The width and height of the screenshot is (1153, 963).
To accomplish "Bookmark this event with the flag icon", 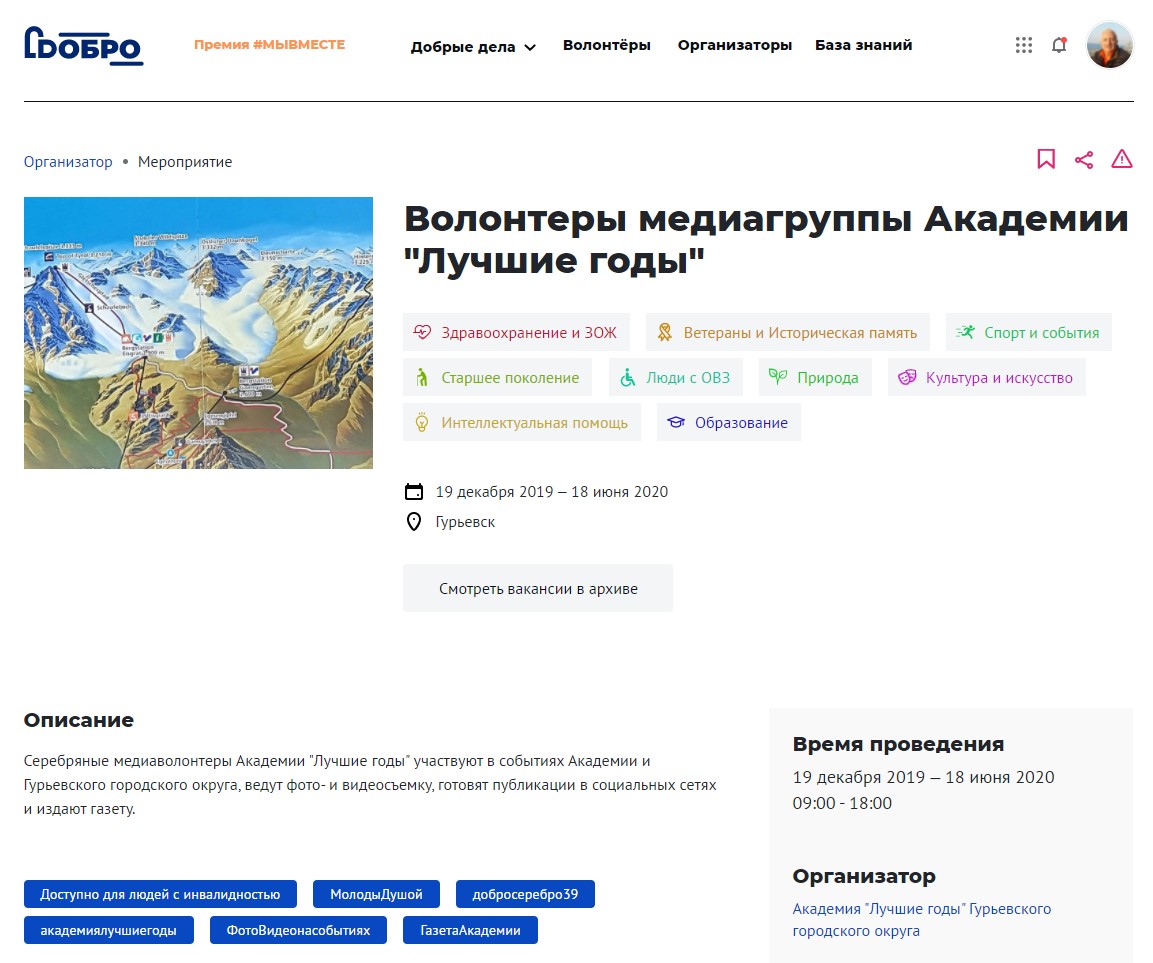I will (x=1046, y=159).
